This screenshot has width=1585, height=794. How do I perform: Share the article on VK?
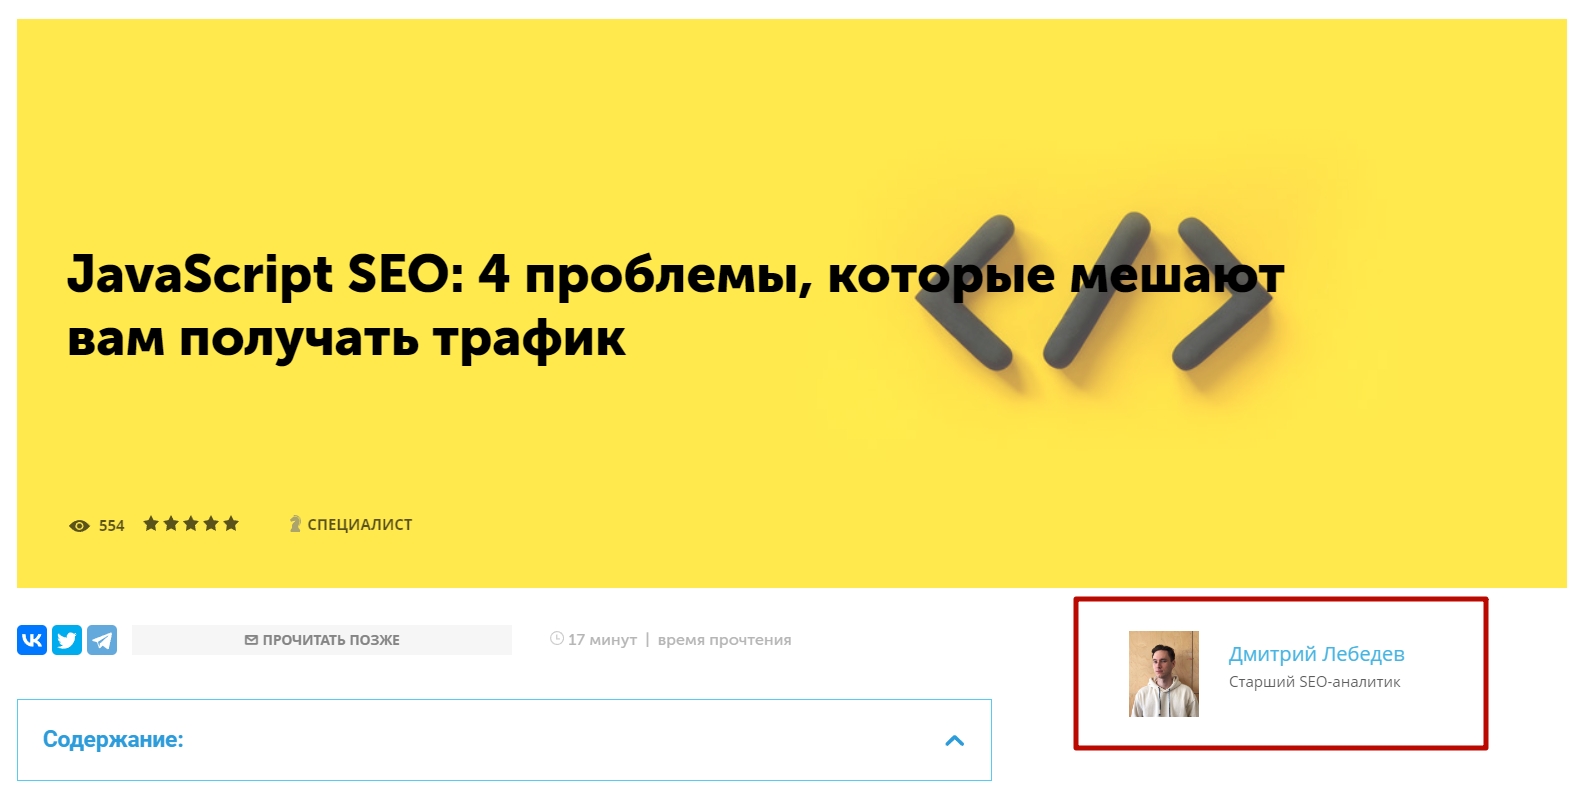click(32, 640)
